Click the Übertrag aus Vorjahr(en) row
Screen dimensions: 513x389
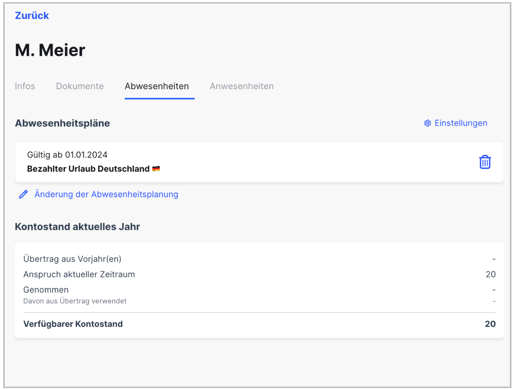click(259, 259)
